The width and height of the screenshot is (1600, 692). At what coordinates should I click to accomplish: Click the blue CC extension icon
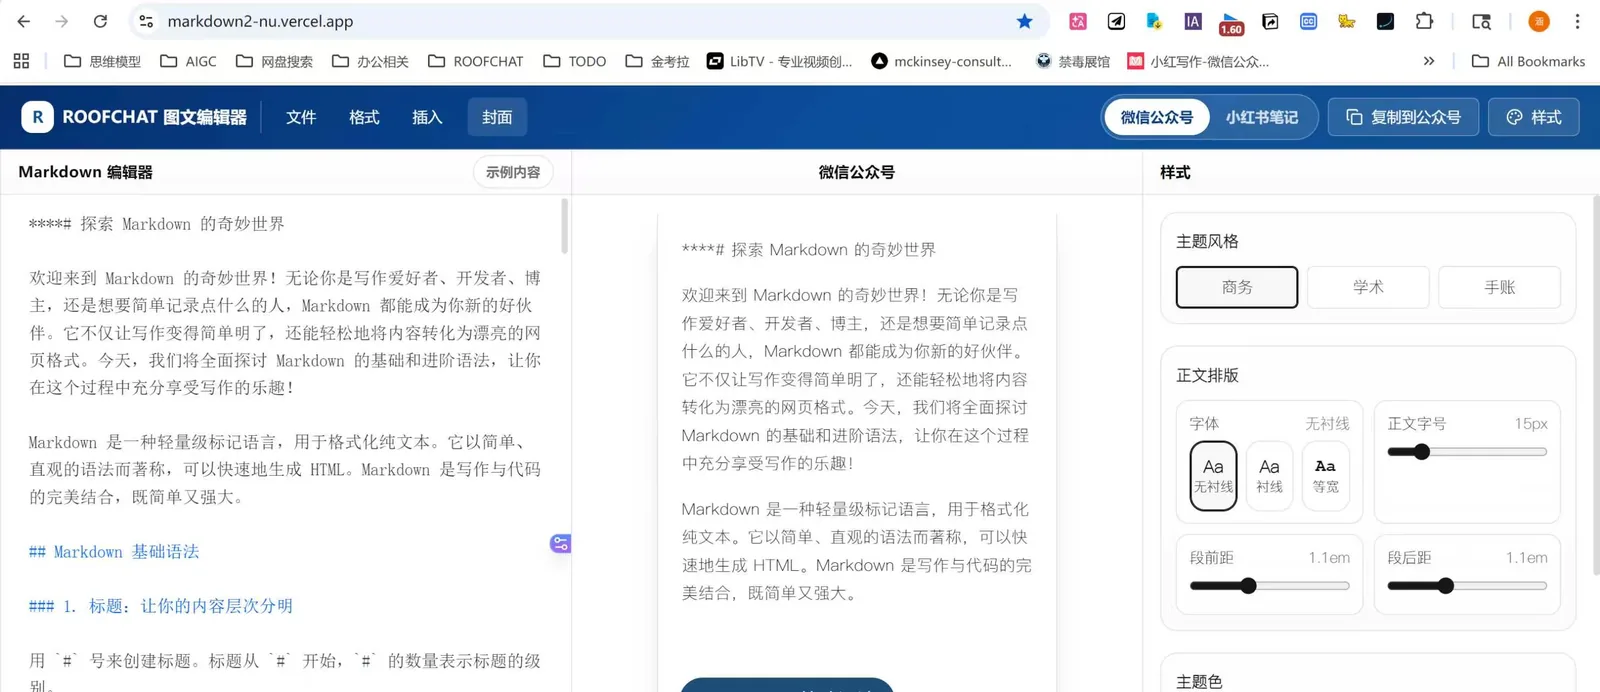tap(1308, 21)
